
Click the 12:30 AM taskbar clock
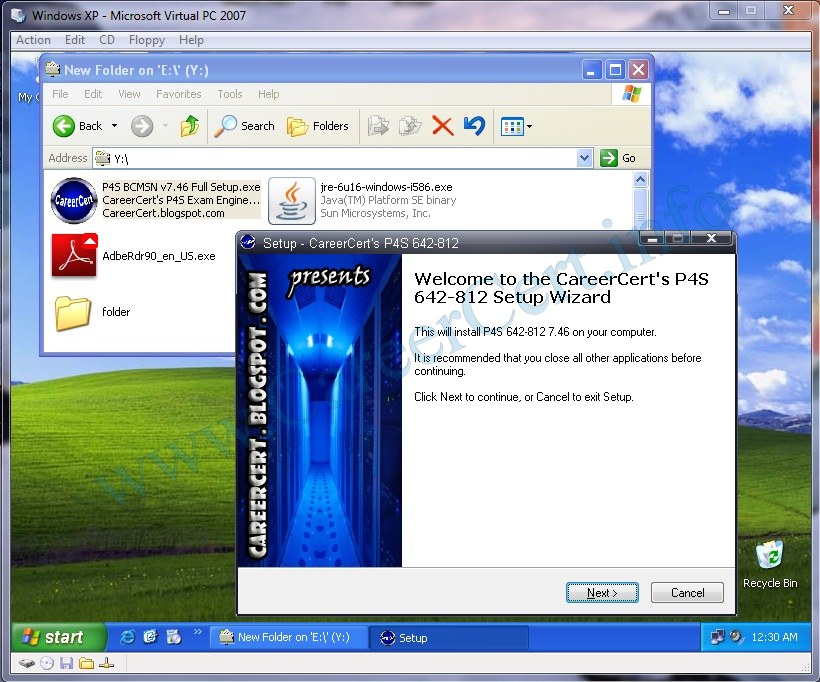pyautogui.click(x=774, y=637)
